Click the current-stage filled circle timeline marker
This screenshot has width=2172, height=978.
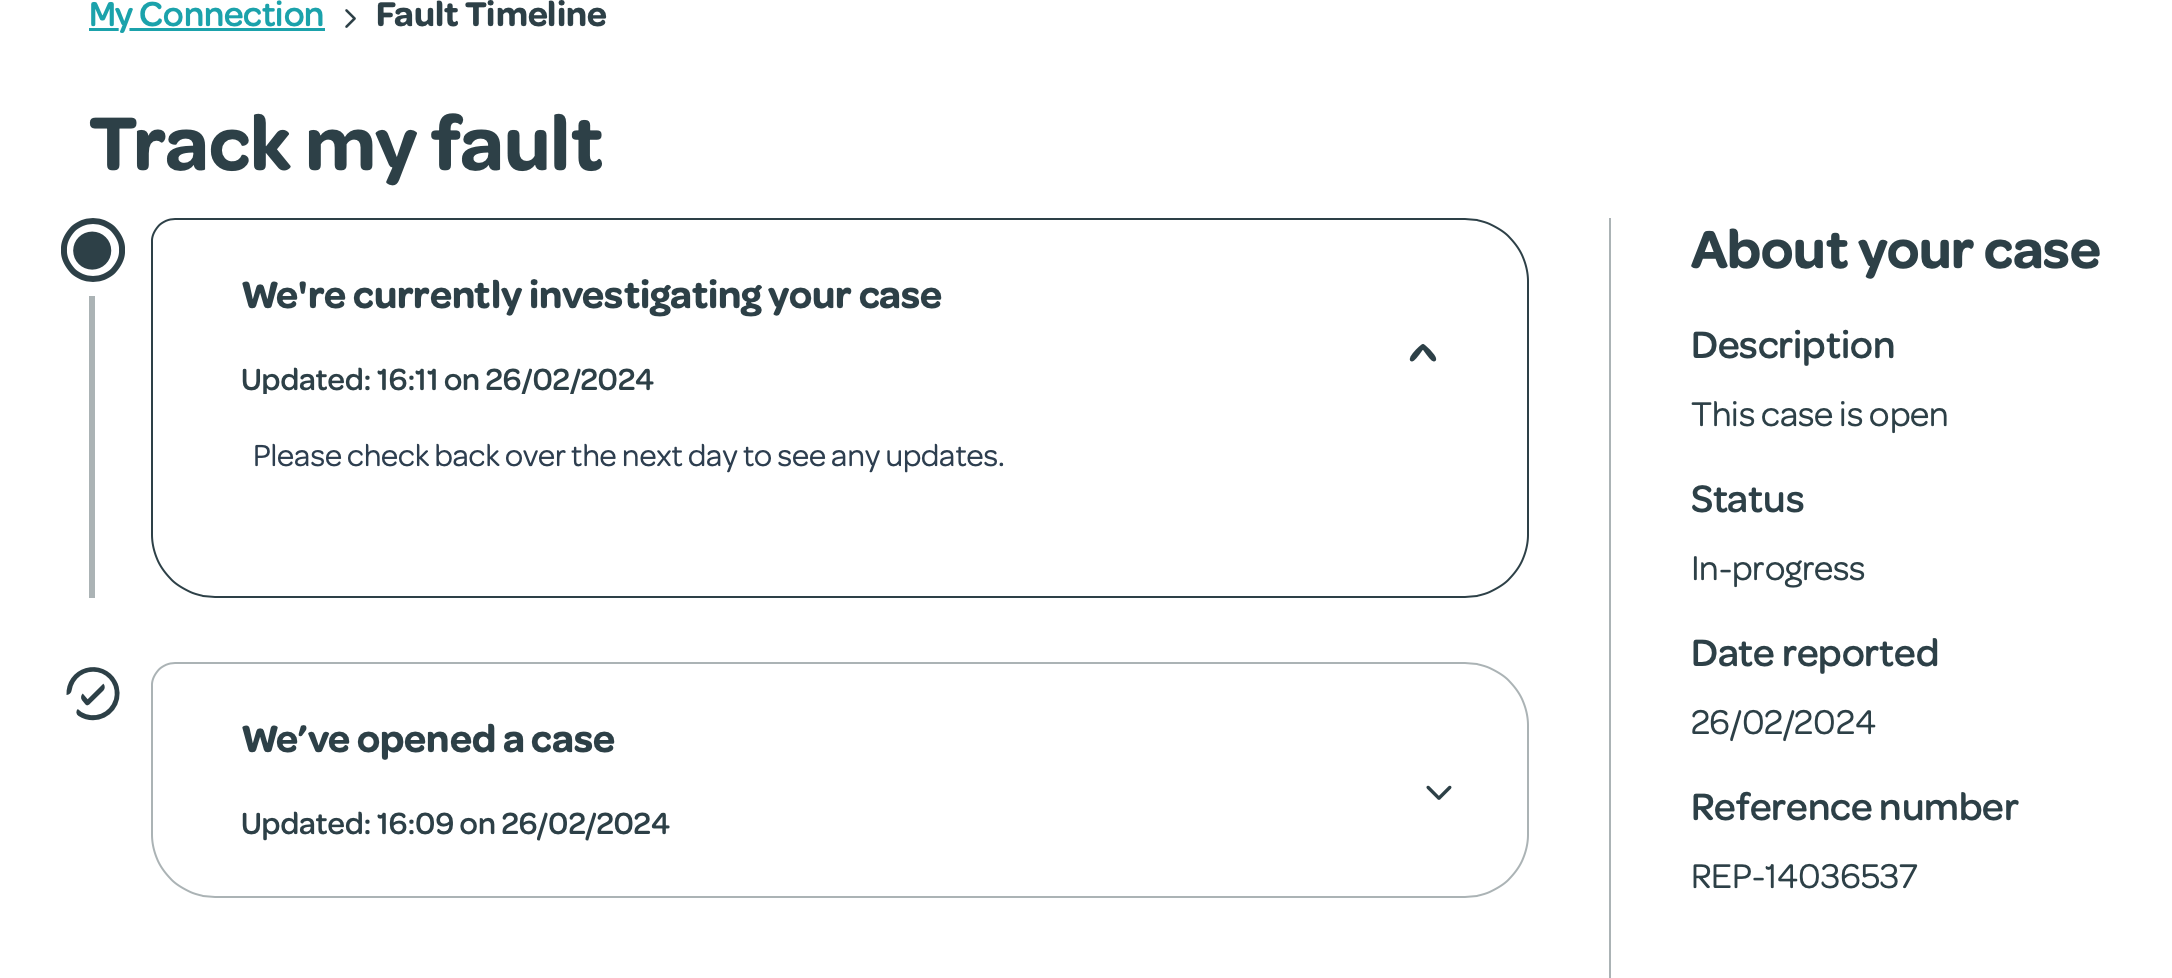tap(93, 250)
